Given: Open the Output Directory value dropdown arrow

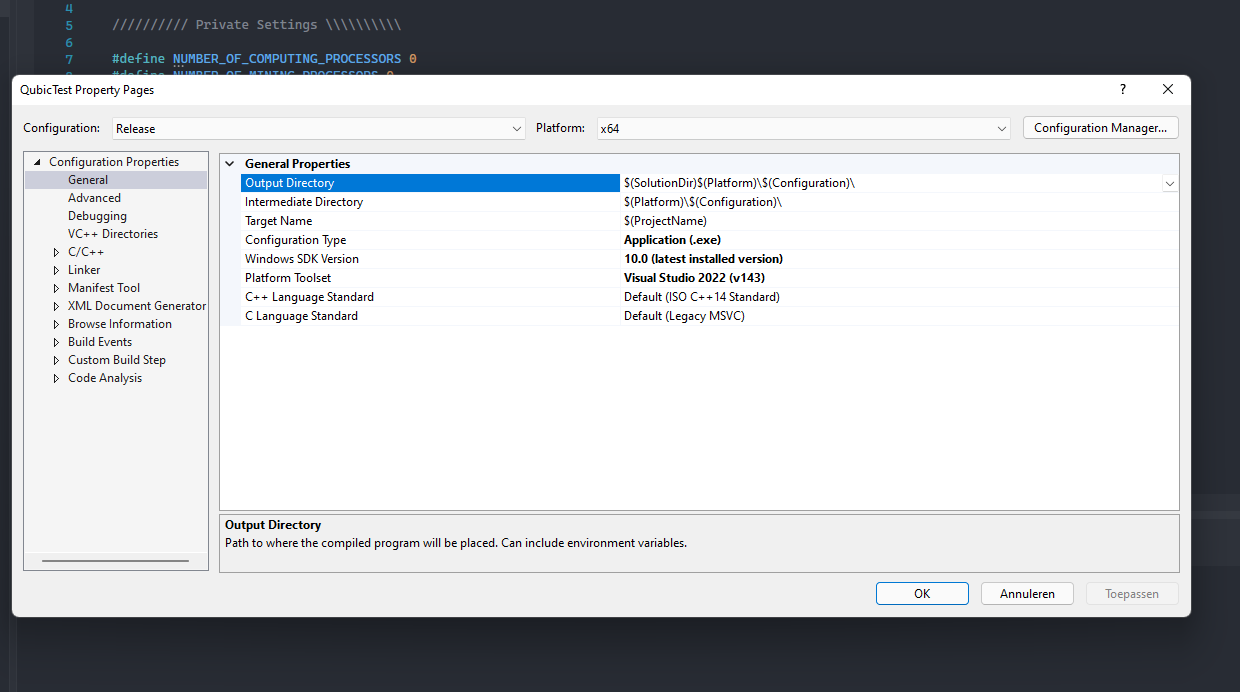Looking at the screenshot, I should click(x=1170, y=183).
